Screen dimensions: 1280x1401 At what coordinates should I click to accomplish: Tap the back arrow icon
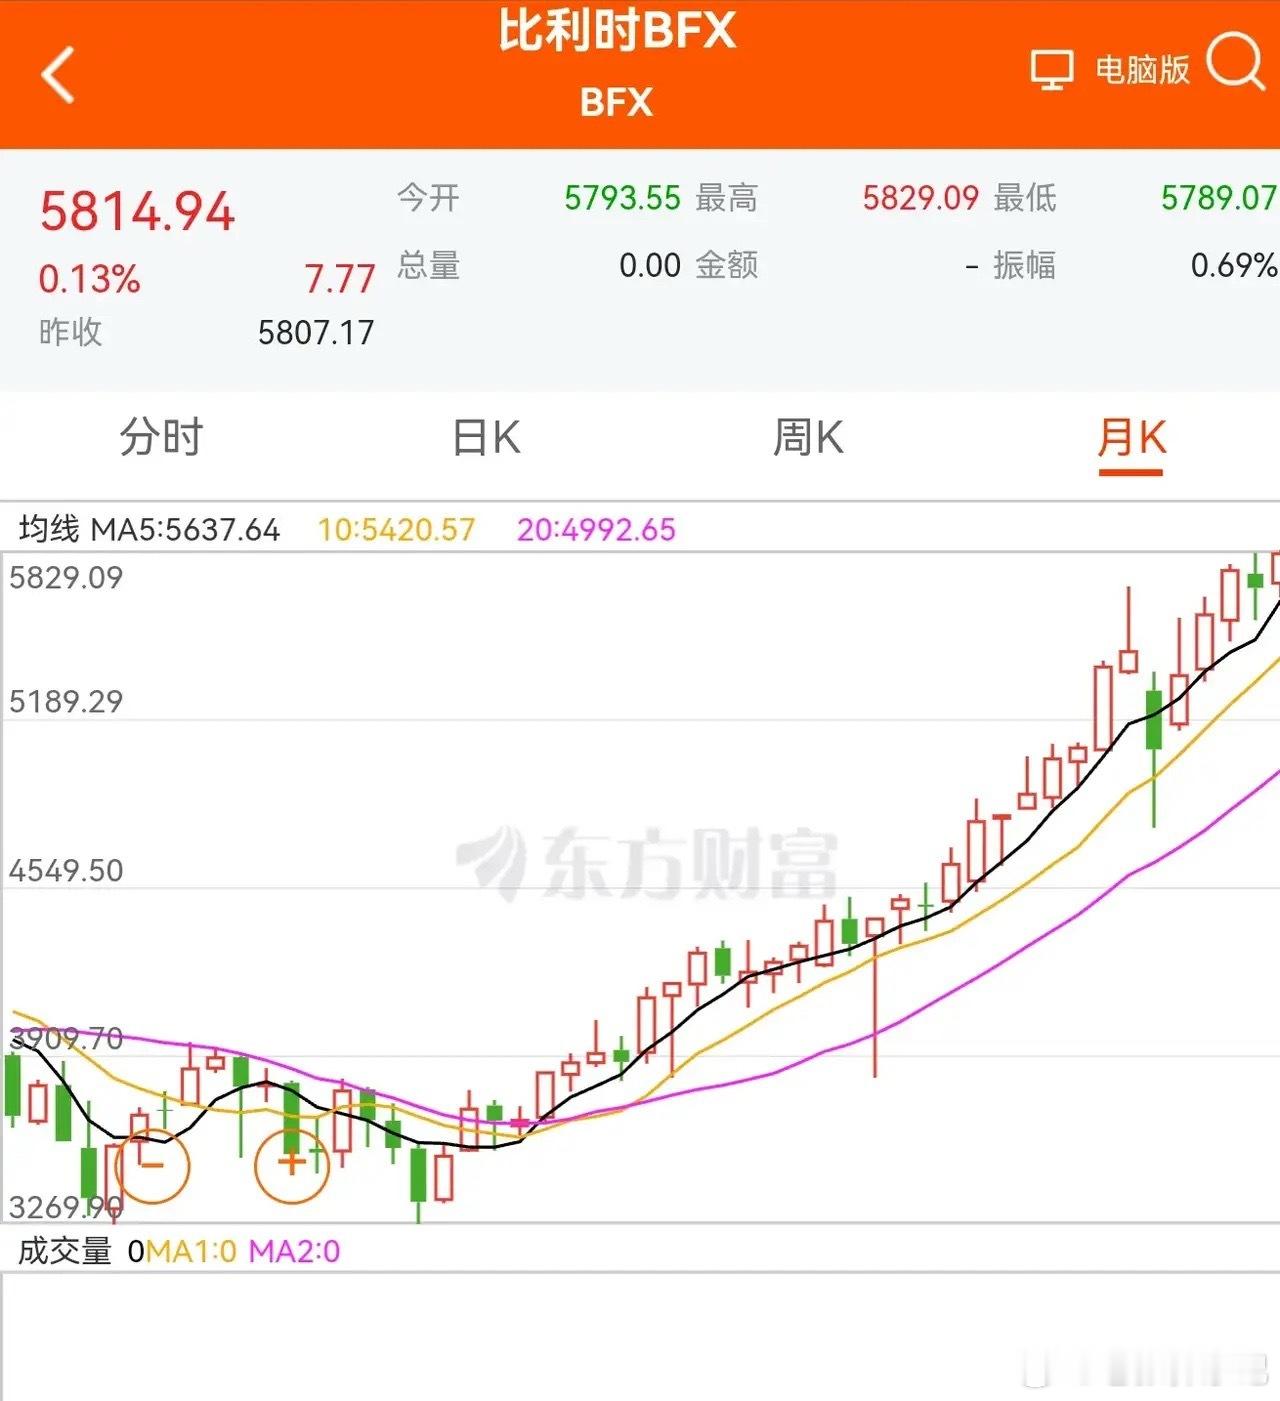click(58, 74)
